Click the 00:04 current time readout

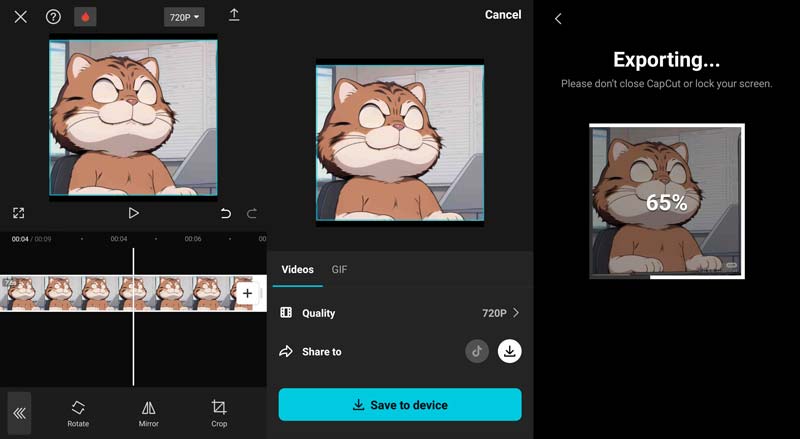(x=20, y=239)
